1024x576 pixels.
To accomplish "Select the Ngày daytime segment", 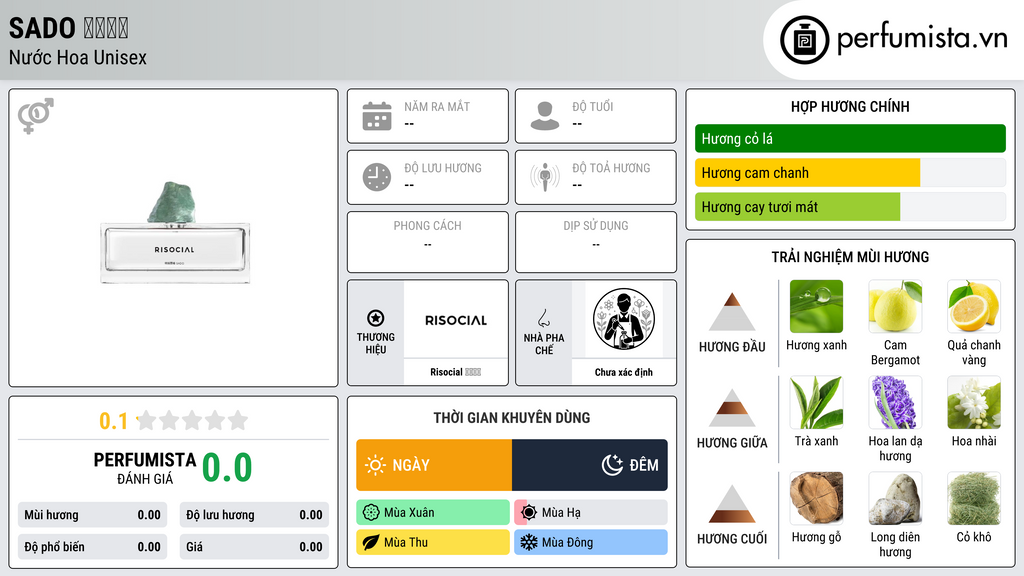I will [434, 465].
